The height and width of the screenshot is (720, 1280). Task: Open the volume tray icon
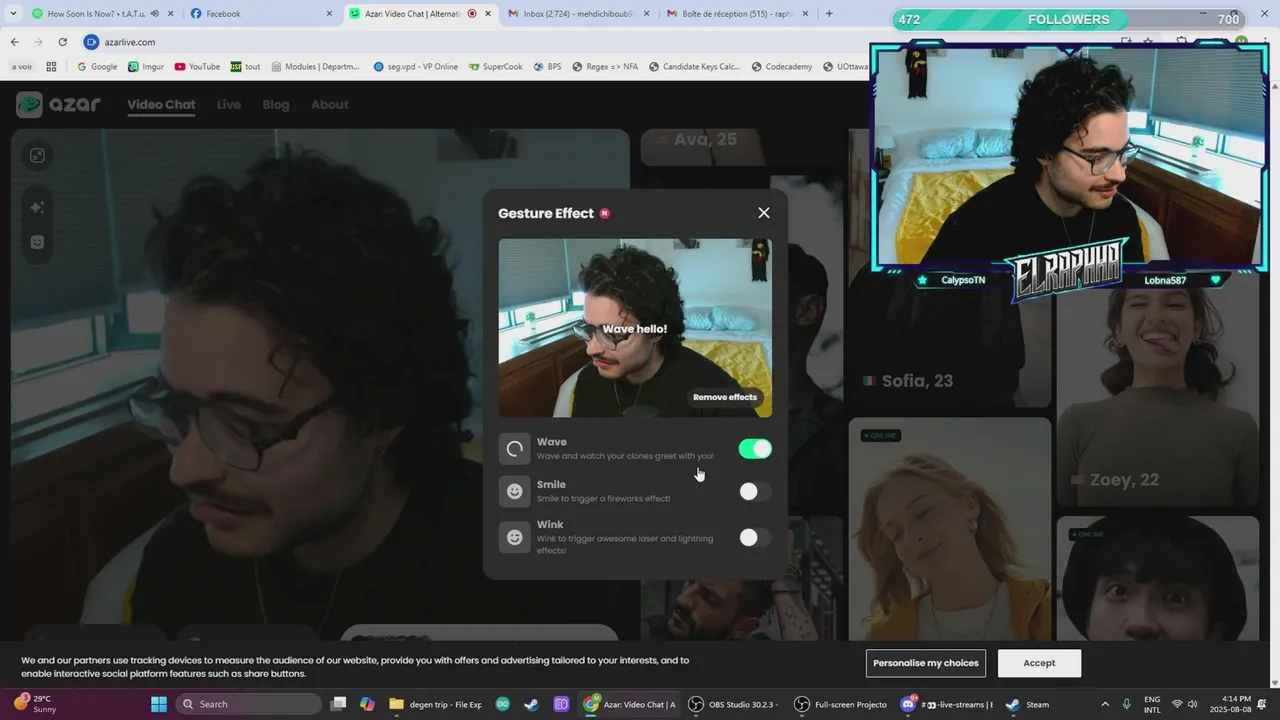(x=1192, y=704)
